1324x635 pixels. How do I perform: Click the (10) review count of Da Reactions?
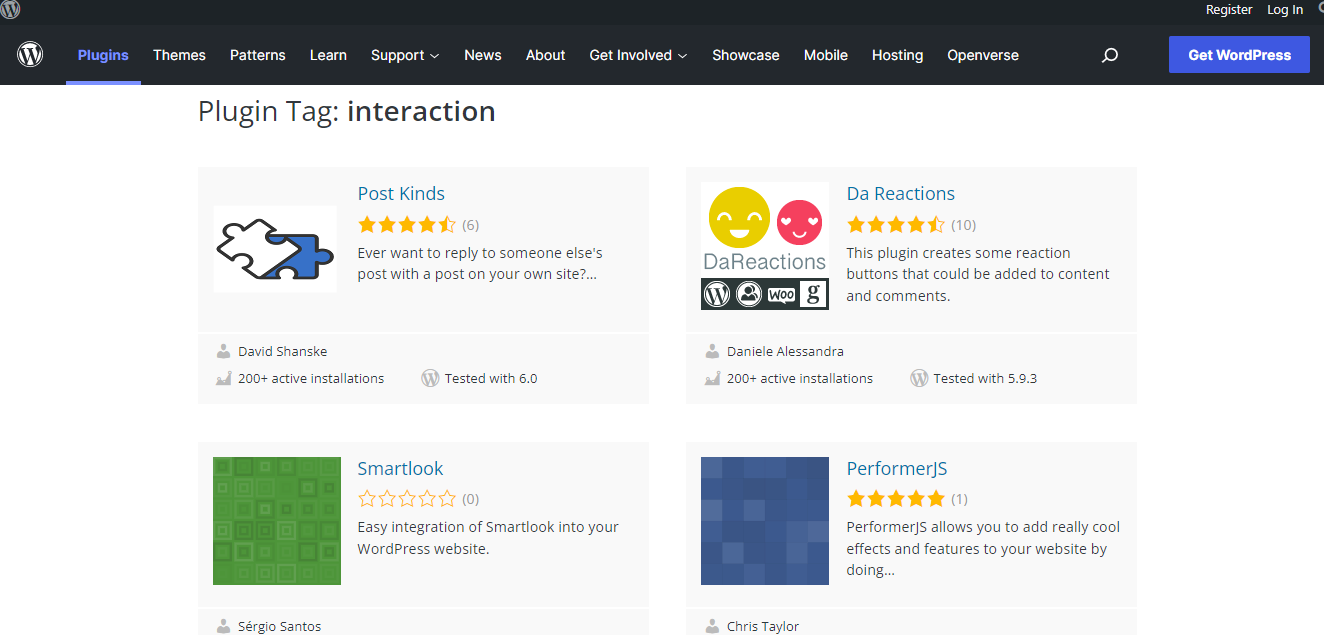(963, 225)
